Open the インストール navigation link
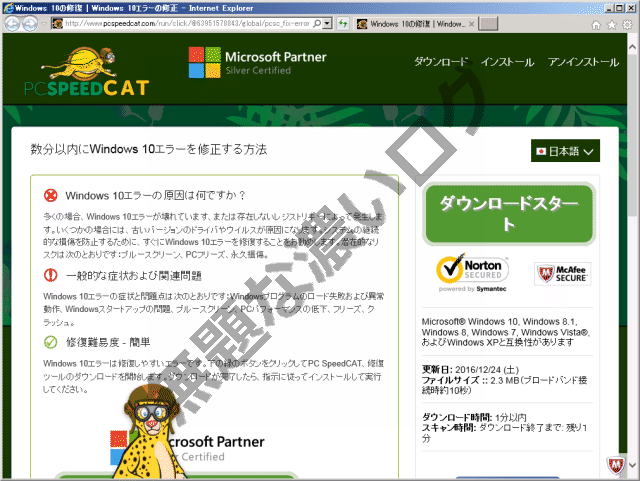The image size is (640, 481). click(x=507, y=62)
